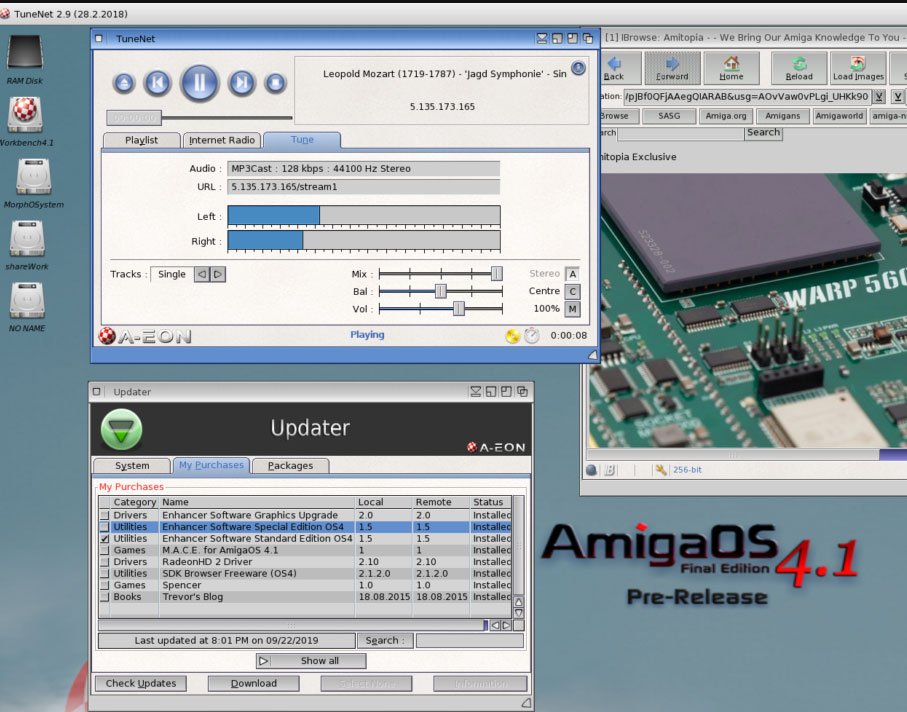Screen dimensions: 907x712
Task: Open the Amigaworld bookmark
Action: point(839,116)
